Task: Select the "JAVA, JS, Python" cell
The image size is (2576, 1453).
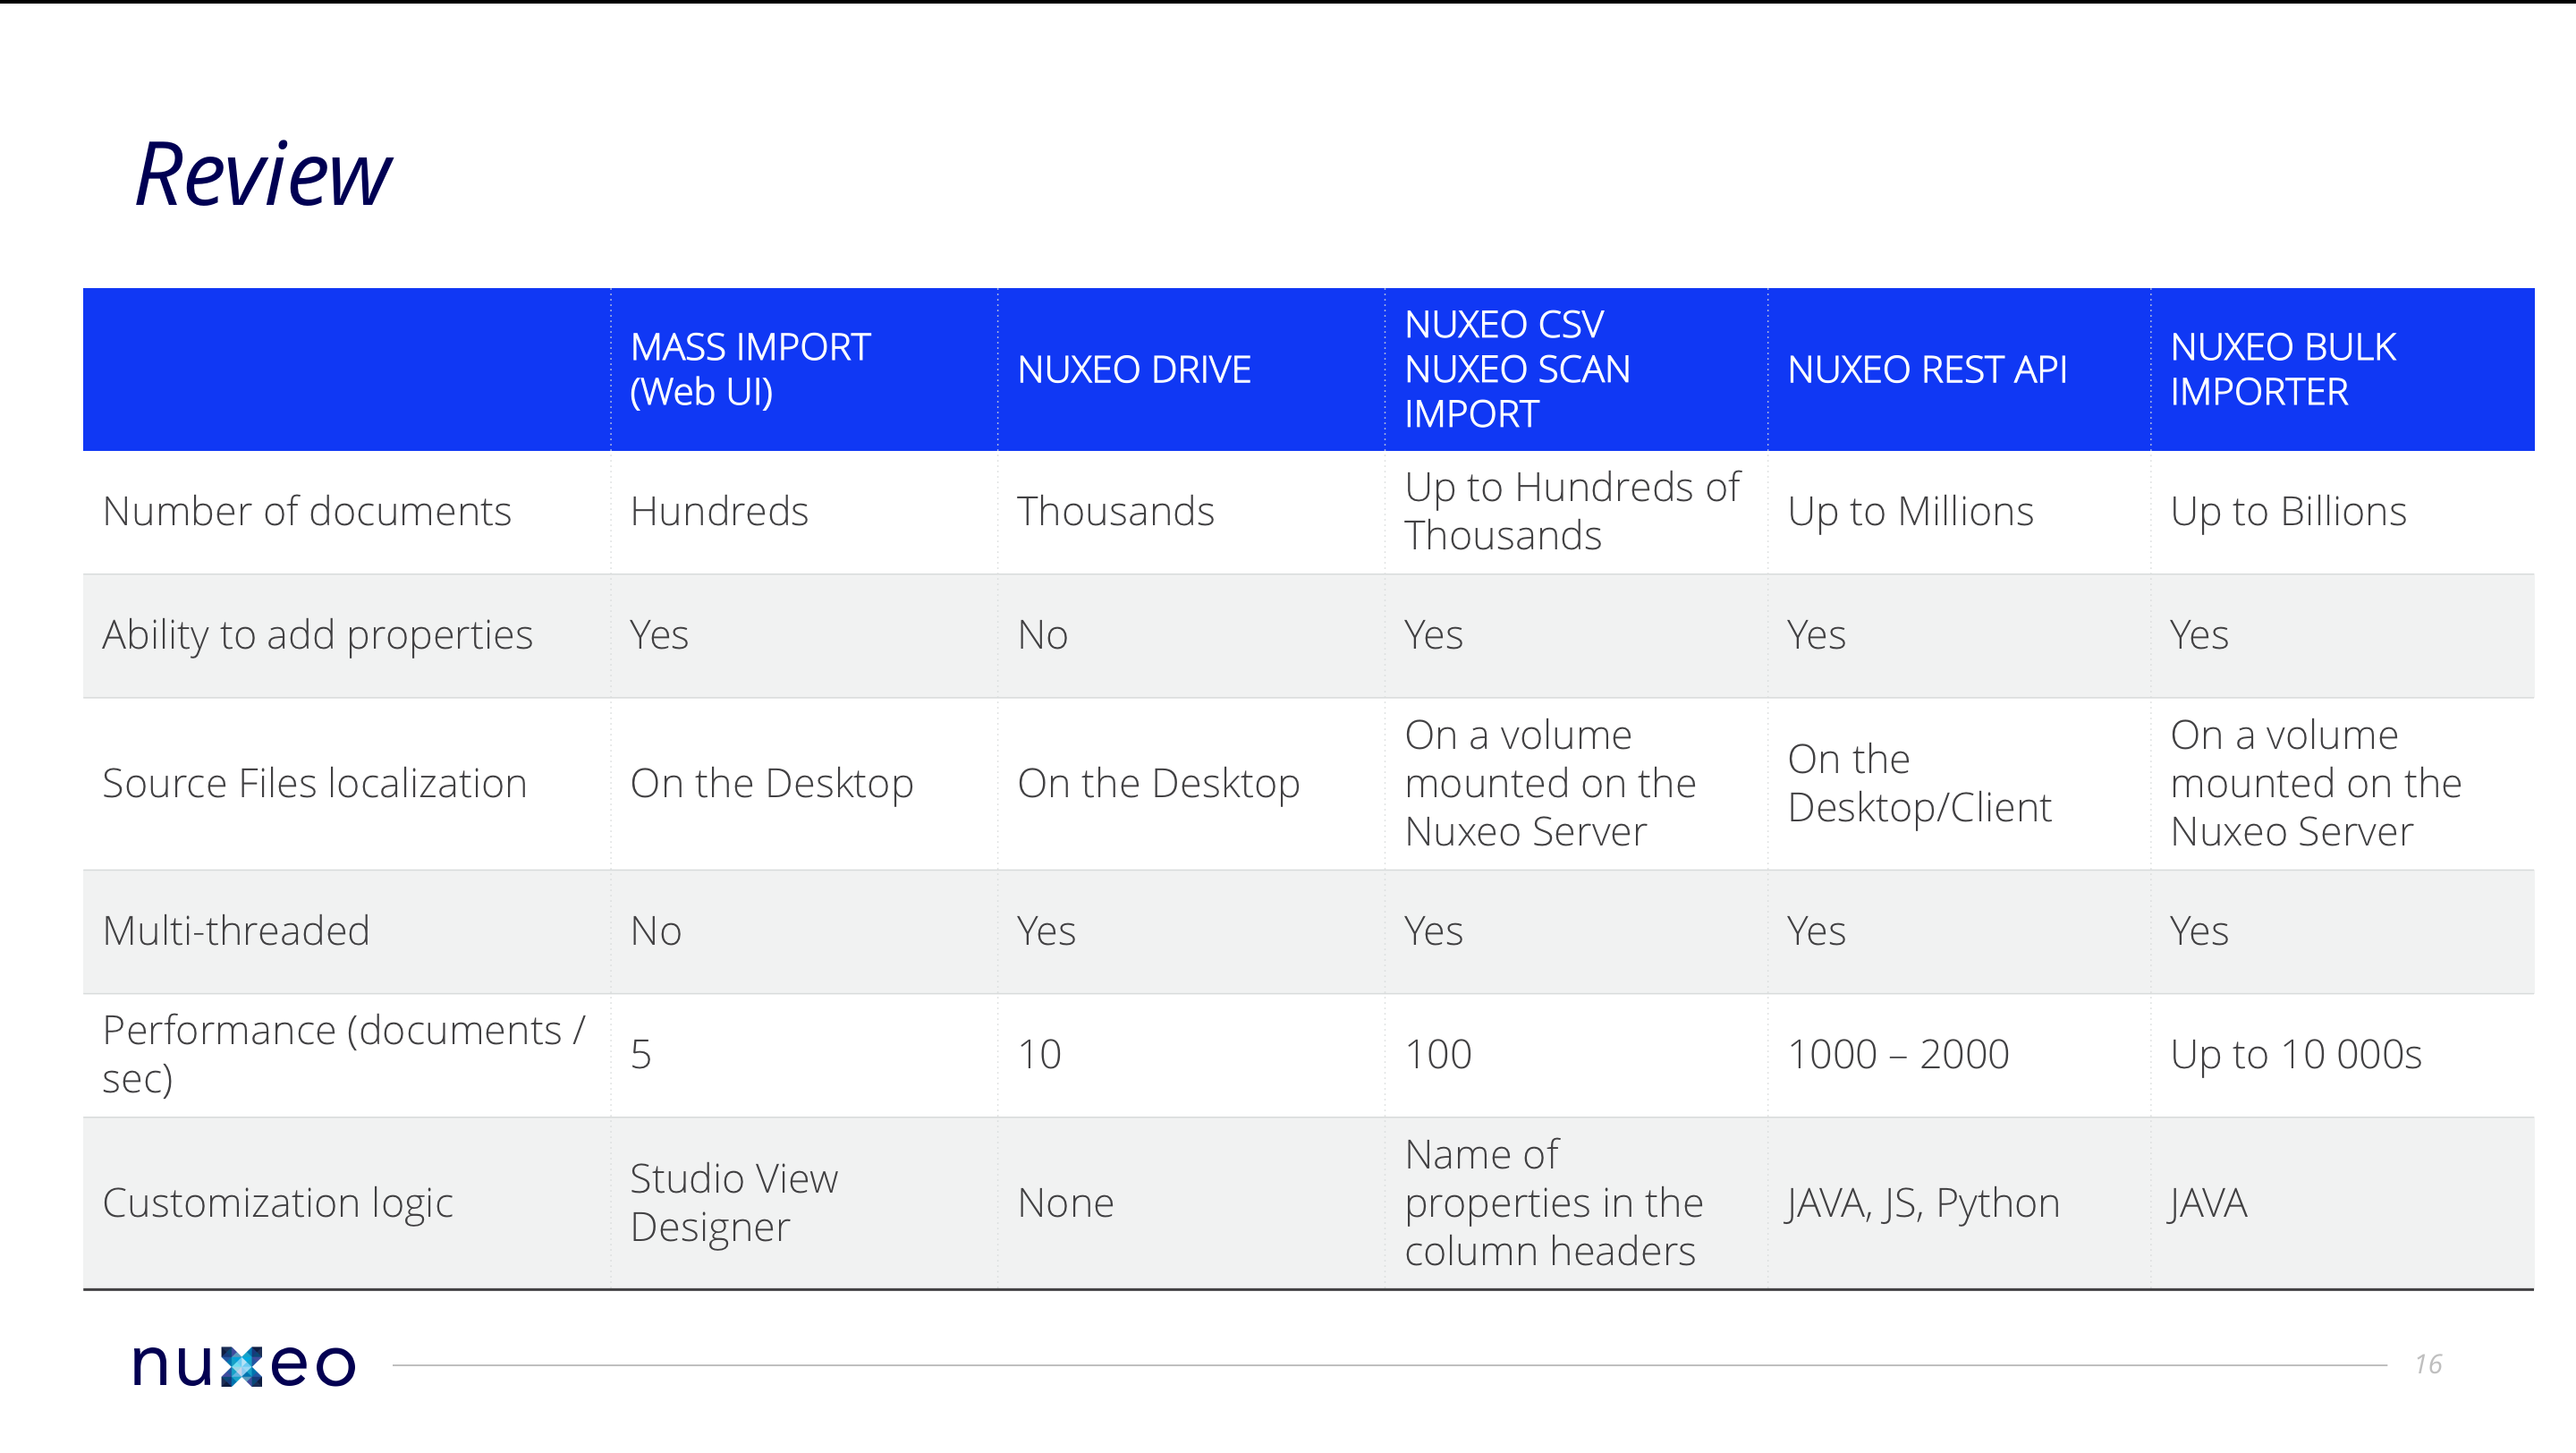Action: click(x=1923, y=1203)
